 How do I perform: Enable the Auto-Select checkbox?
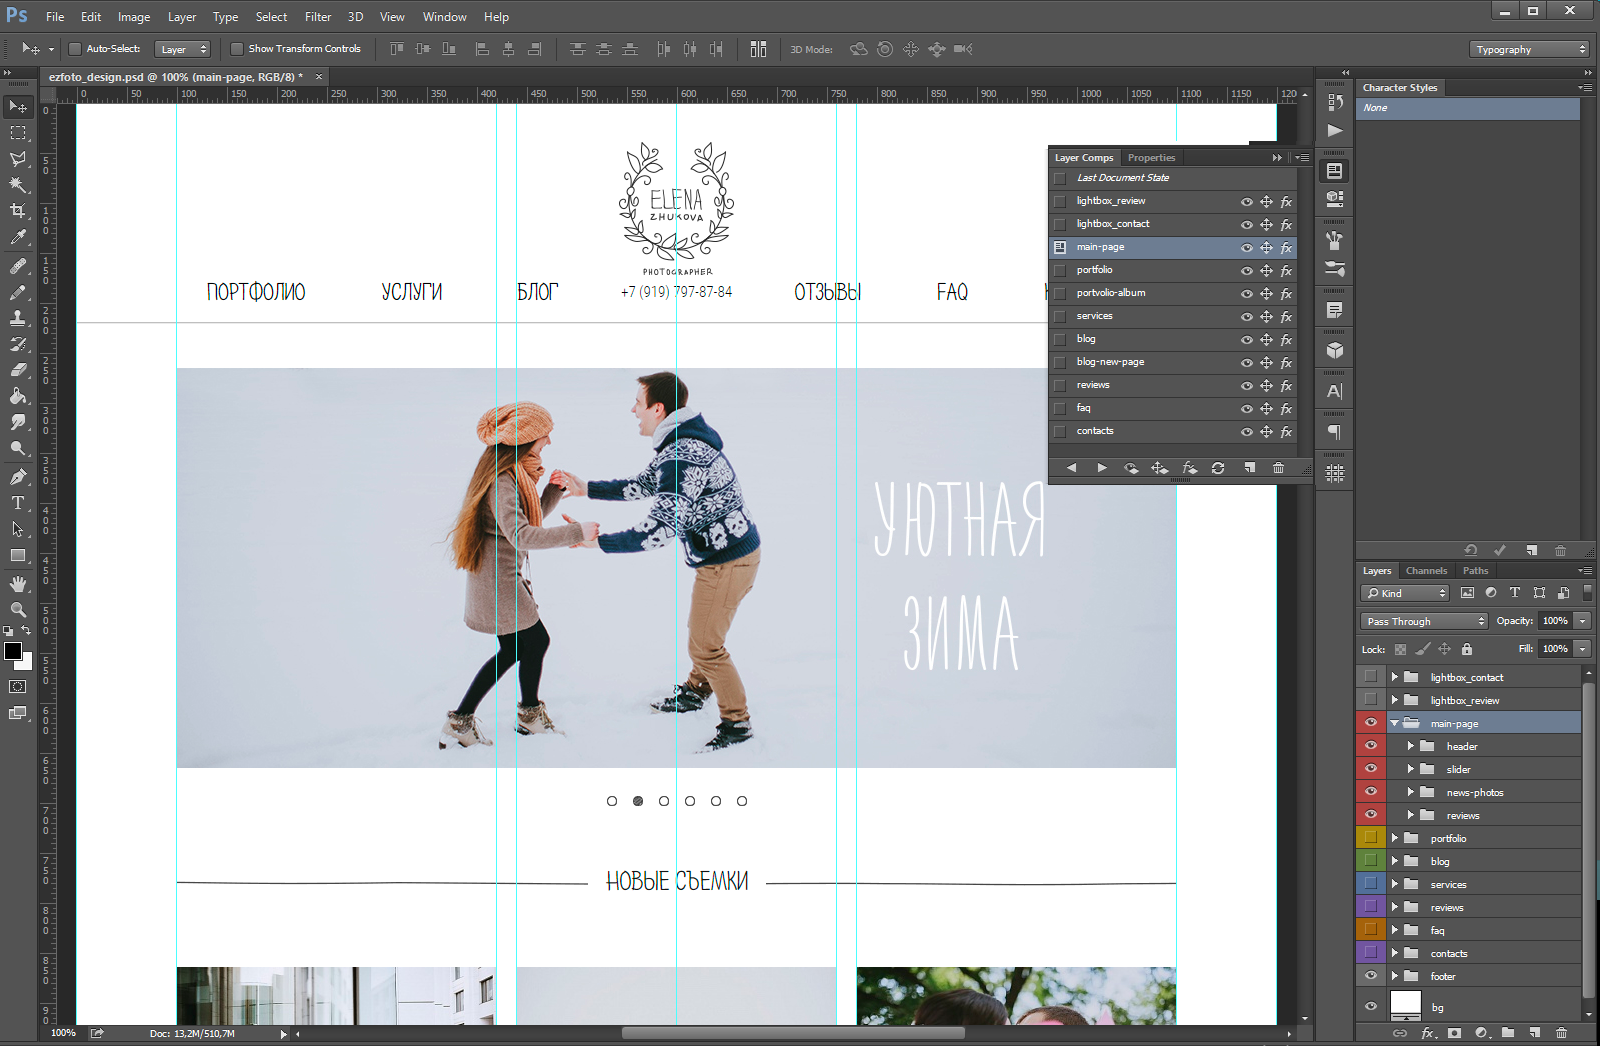(x=74, y=49)
